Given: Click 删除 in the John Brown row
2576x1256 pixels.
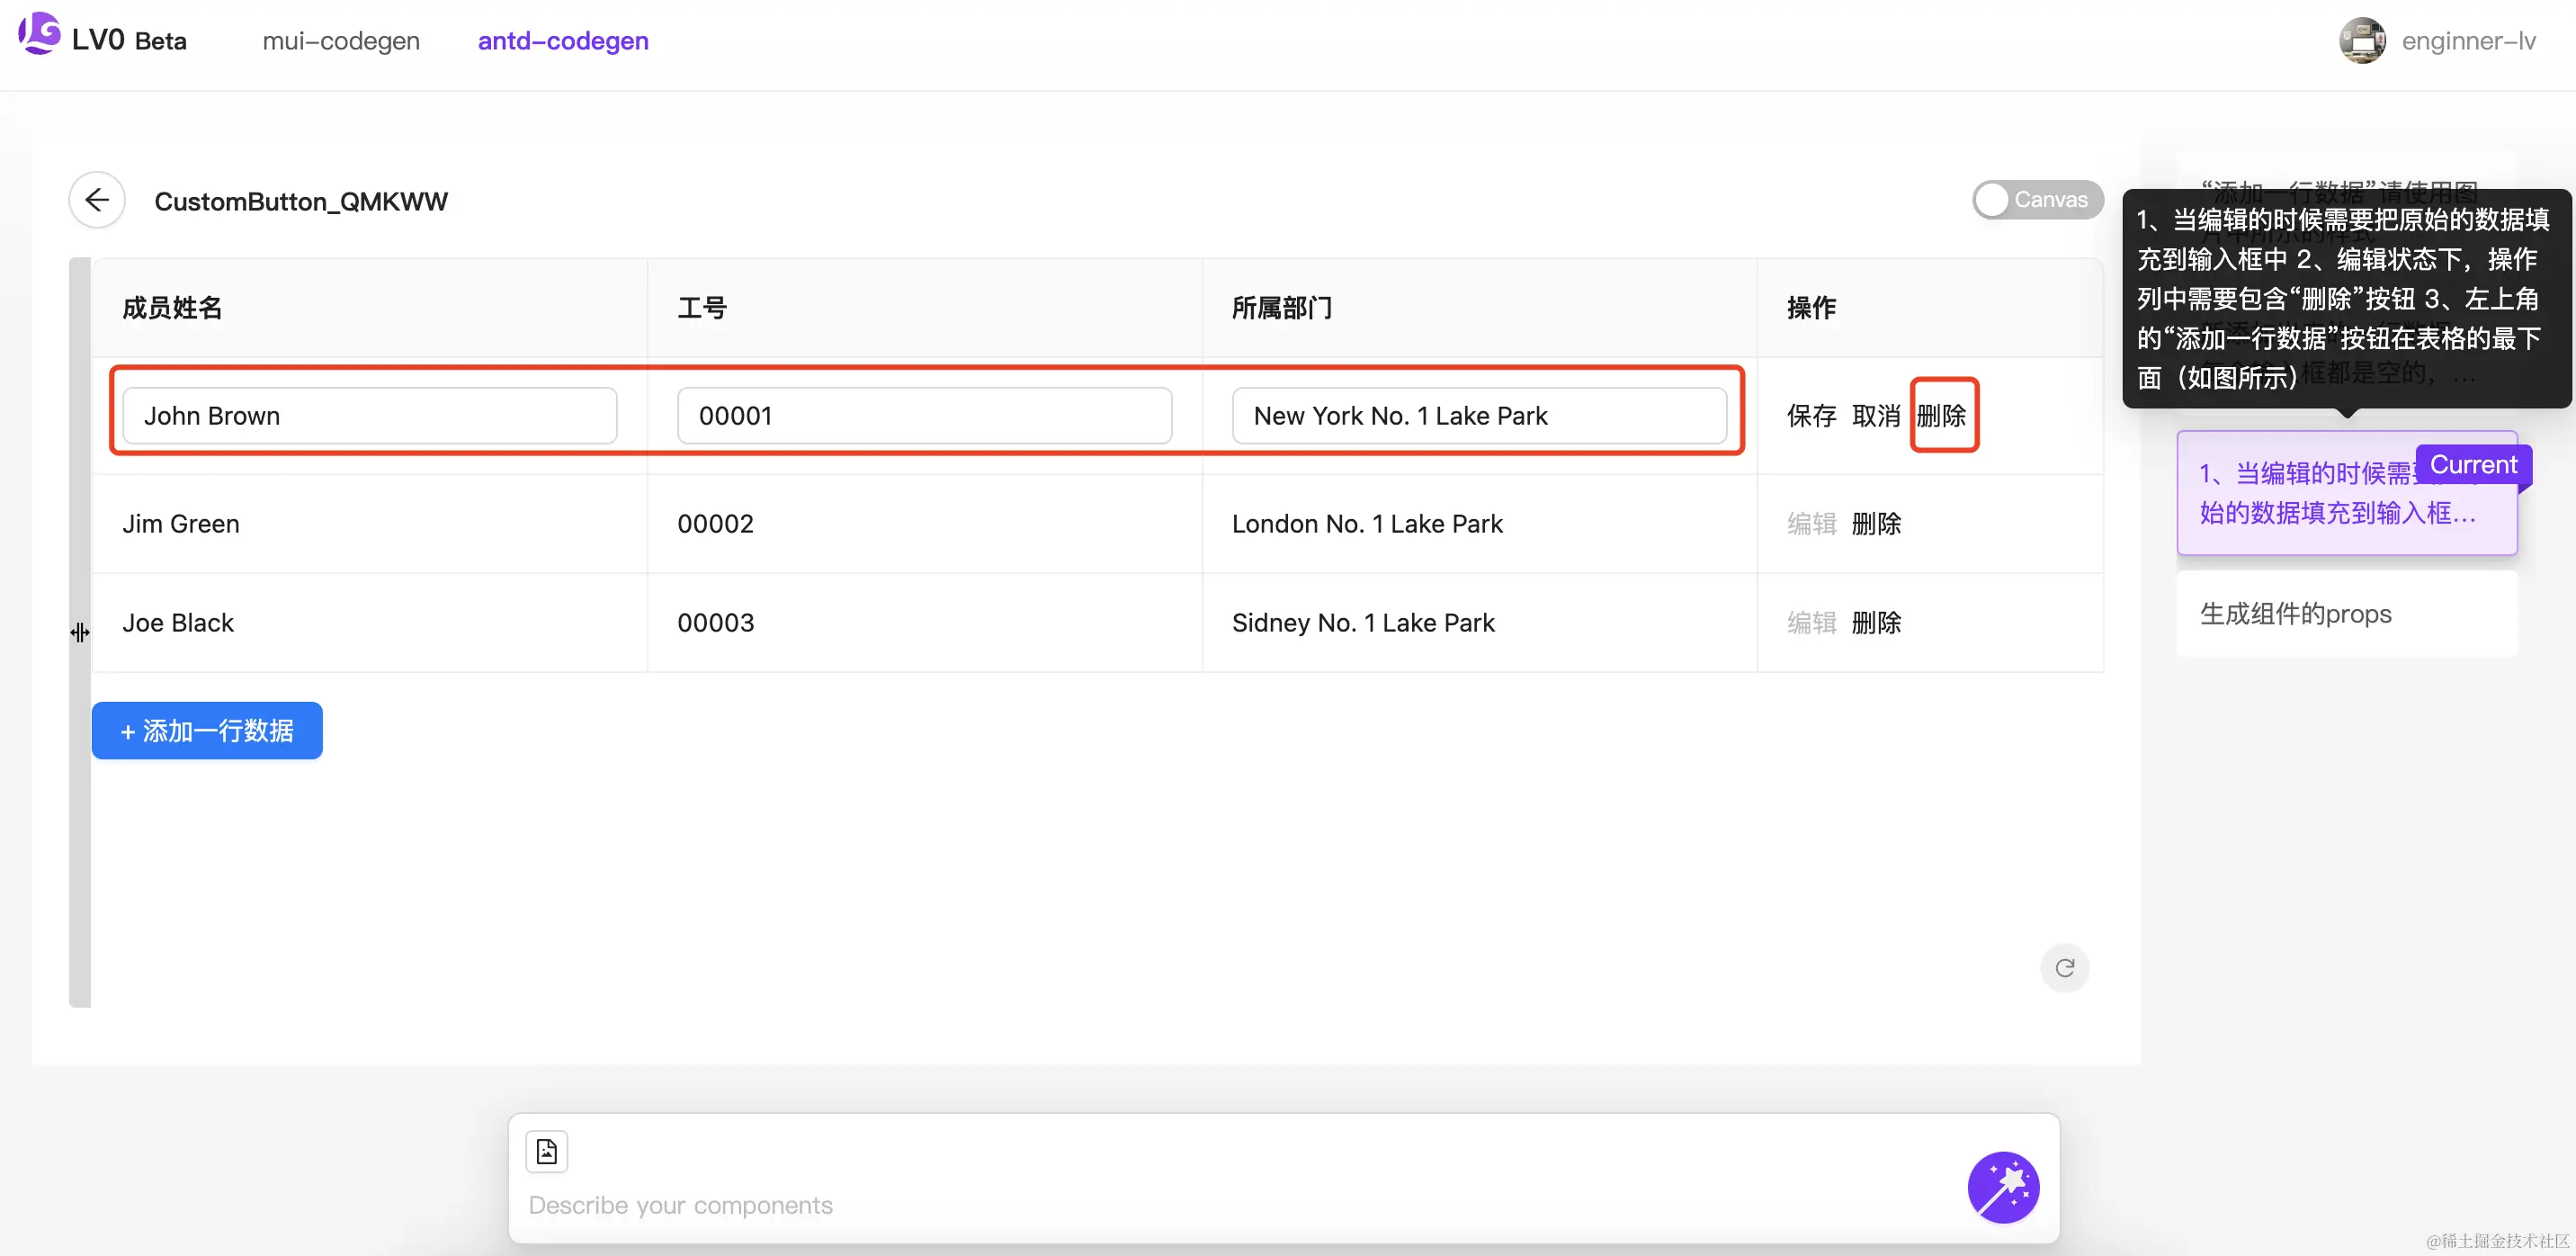Looking at the screenshot, I should point(1941,416).
